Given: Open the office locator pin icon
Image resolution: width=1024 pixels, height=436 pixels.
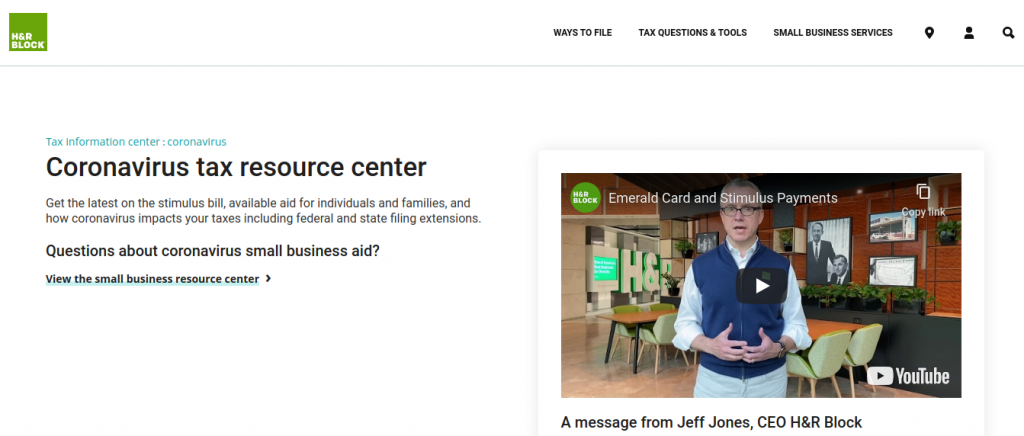Looking at the screenshot, I should point(929,33).
